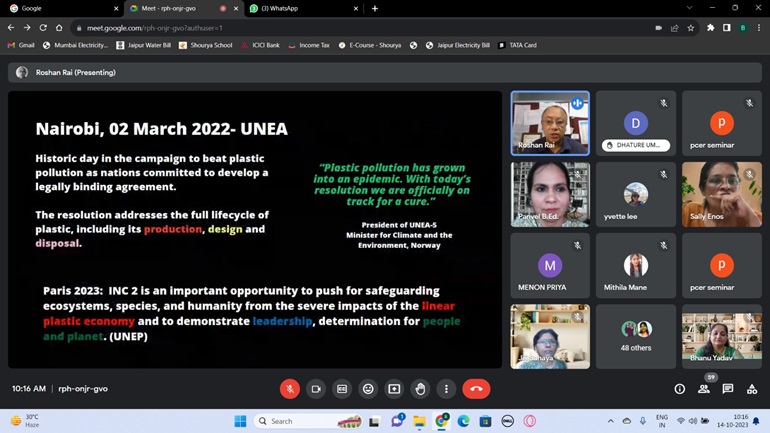The image size is (770, 433).
Task: Show the people participants panel
Action: [704, 389]
